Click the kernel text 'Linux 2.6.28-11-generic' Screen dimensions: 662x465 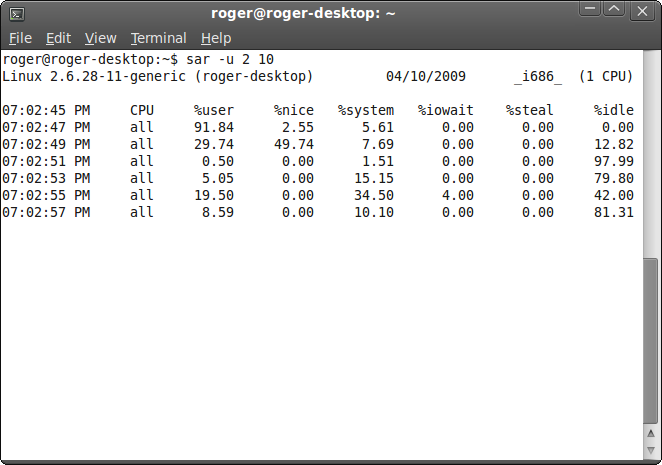coord(94,76)
